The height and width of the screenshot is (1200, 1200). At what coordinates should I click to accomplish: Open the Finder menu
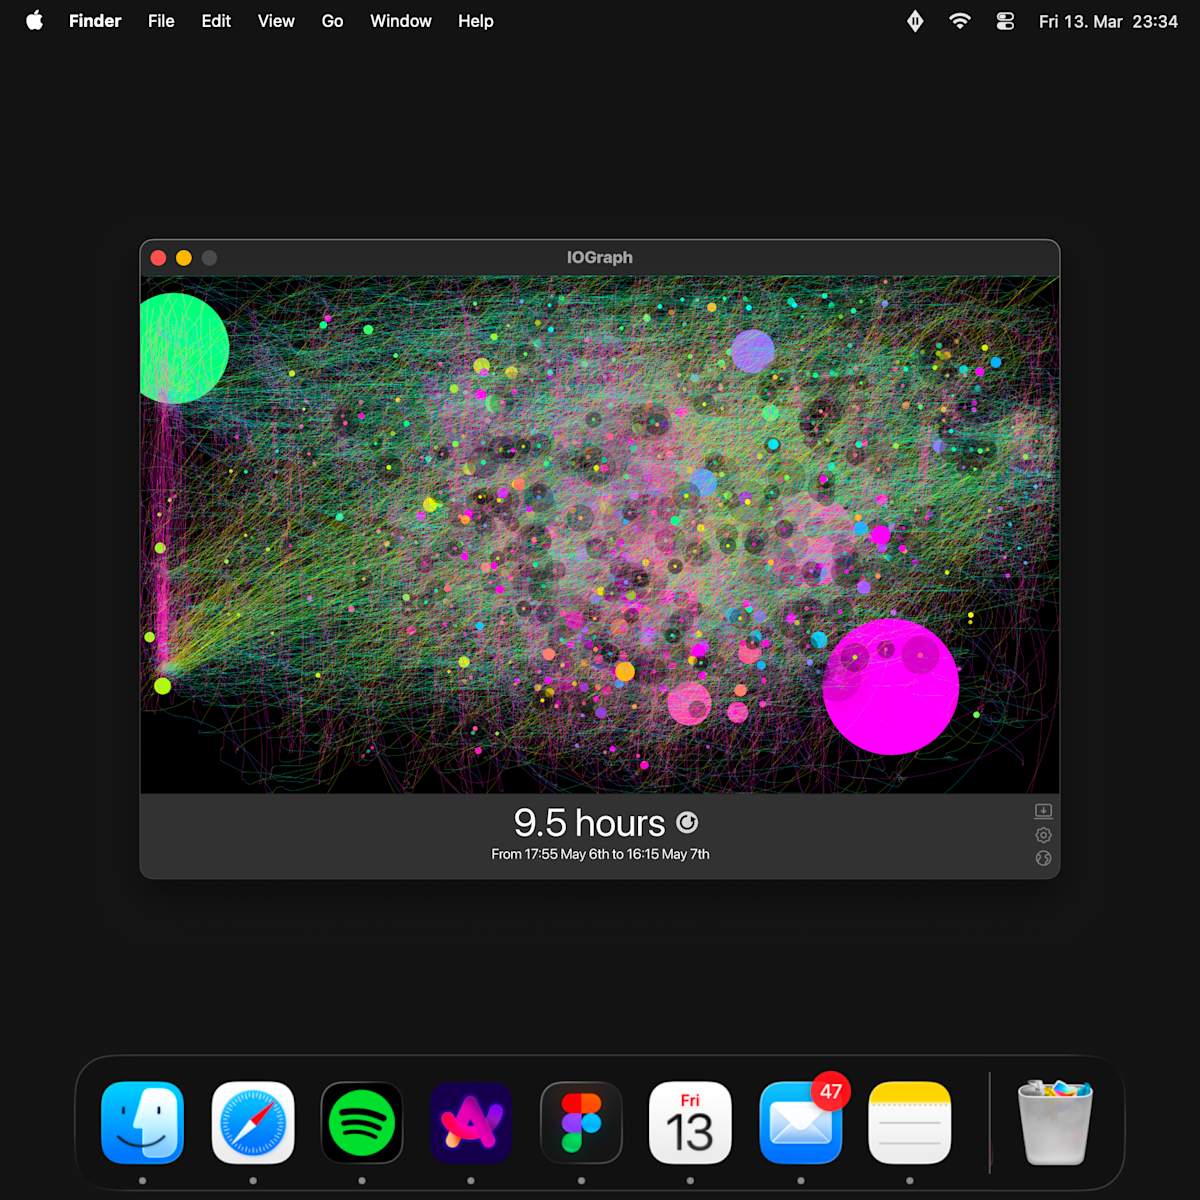[x=95, y=21]
